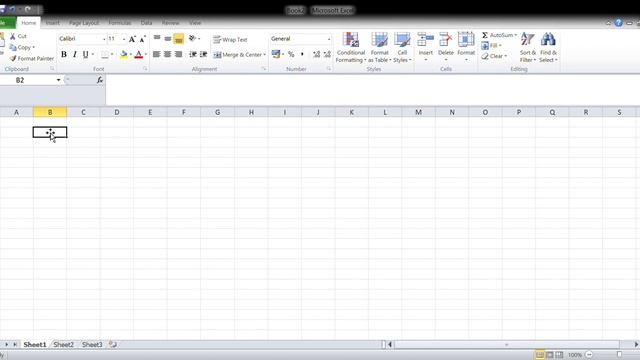Open Cell Styles gallery

[402, 47]
